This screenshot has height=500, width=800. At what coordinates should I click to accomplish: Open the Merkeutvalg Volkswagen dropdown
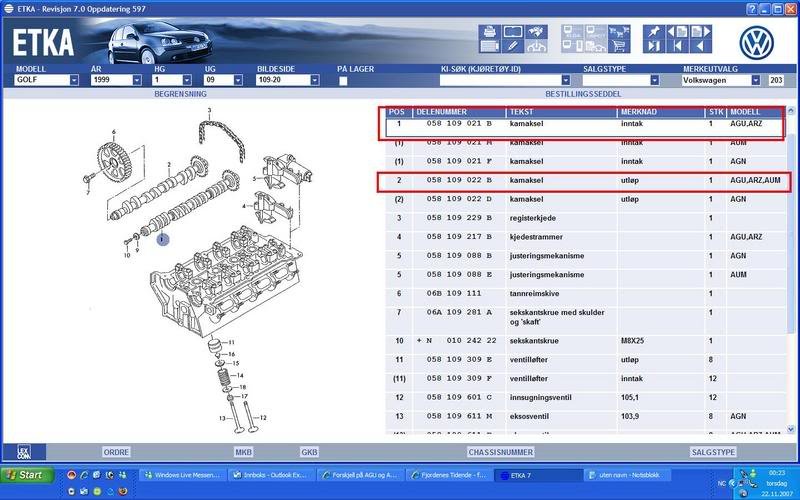pyautogui.click(x=755, y=80)
